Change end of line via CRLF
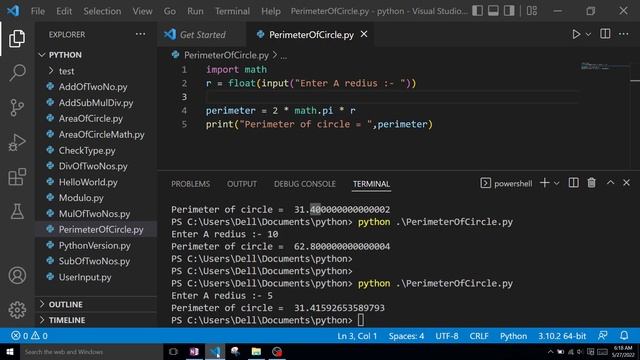The height and width of the screenshot is (360, 640). pyautogui.click(x=479, y=336)
